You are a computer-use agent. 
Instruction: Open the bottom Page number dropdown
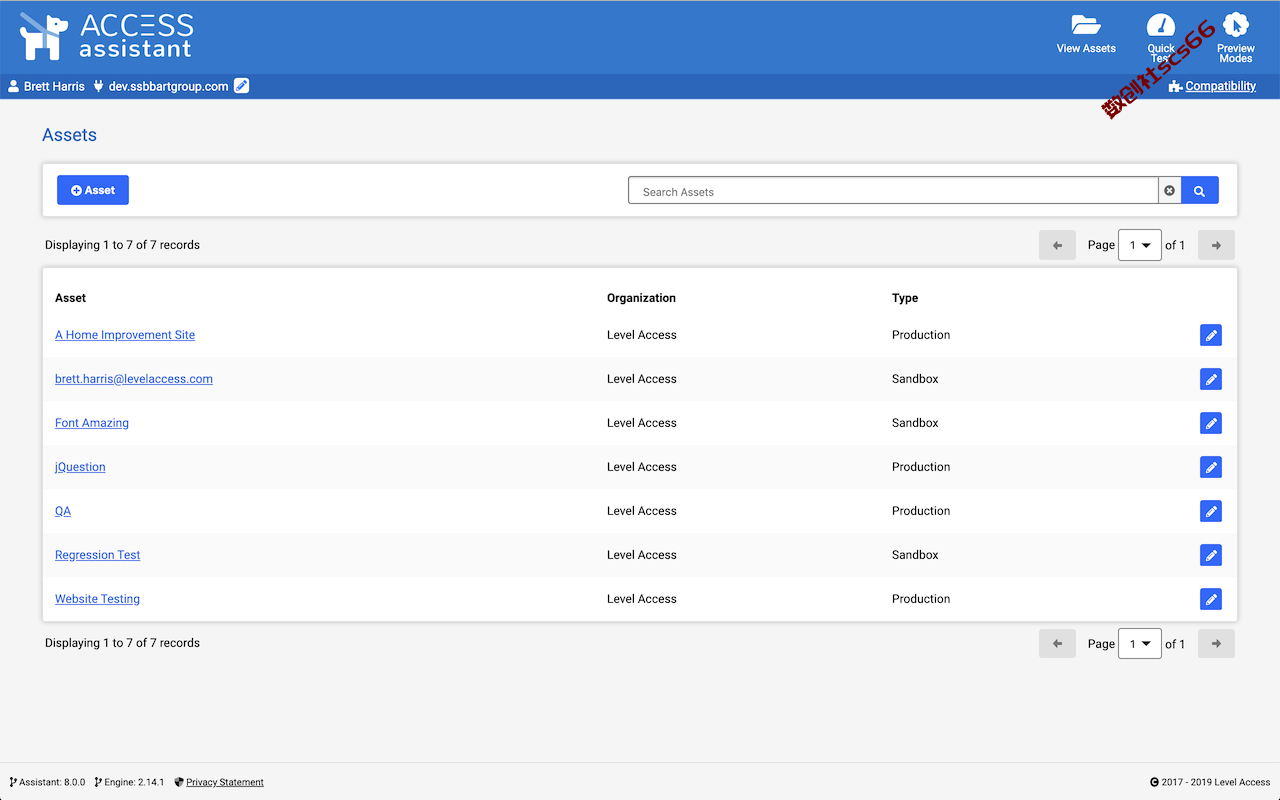[1139, 643]
